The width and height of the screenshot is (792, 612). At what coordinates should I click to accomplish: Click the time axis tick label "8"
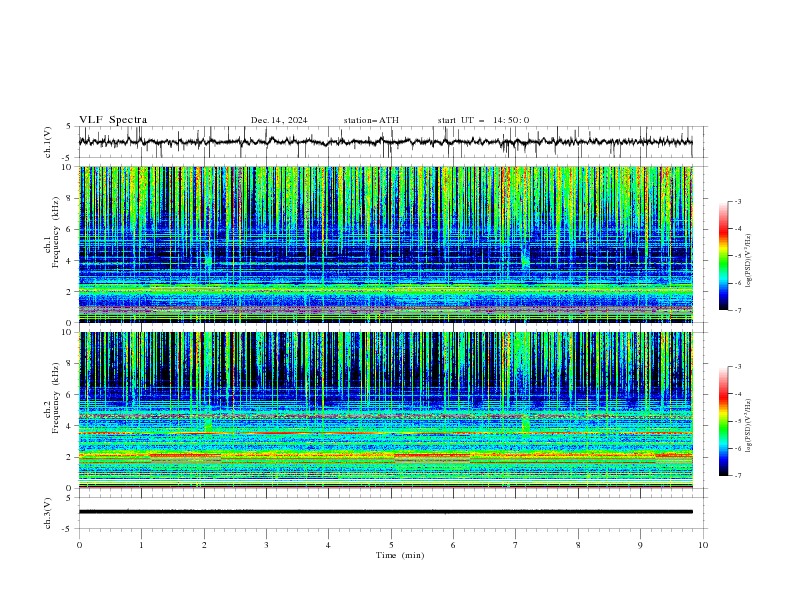coord(578,545)
